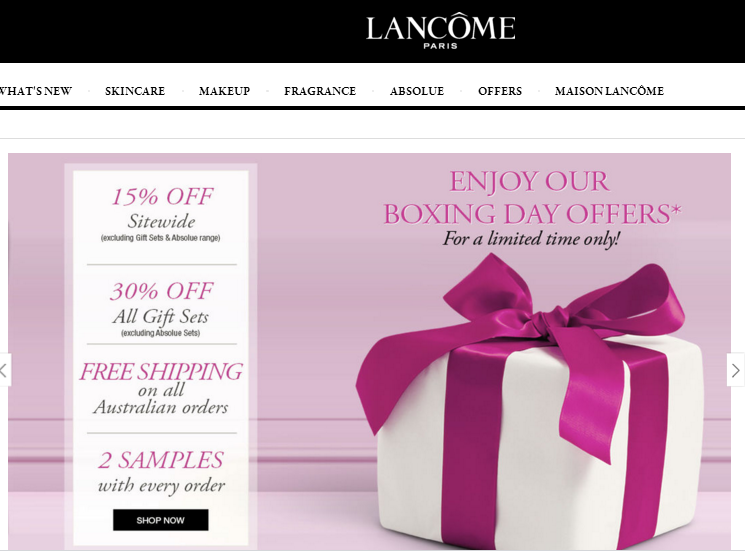The height and width of the screenshot is (551, 745).
Task: Click the Enjoy Our Boxing Day Offers headline
Action: coord(532,198)
